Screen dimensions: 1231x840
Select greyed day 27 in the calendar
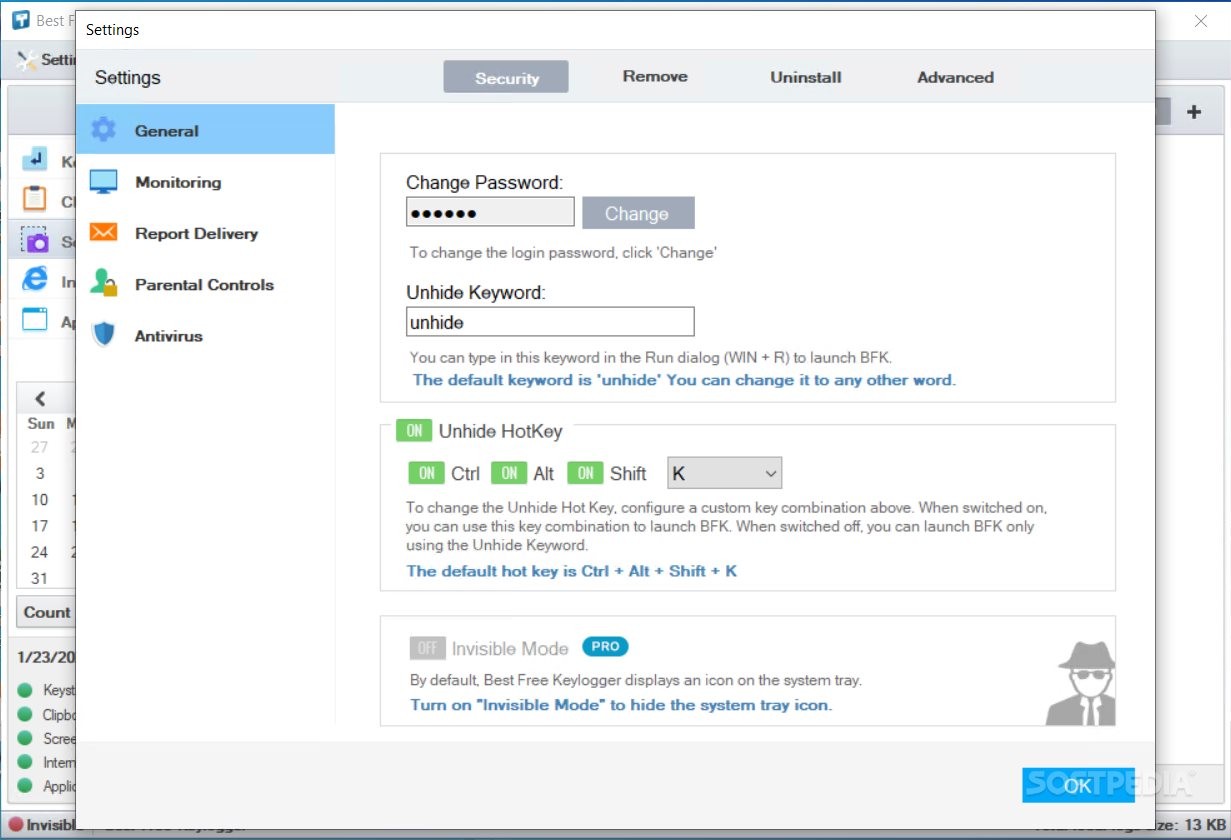pos(40,447)
